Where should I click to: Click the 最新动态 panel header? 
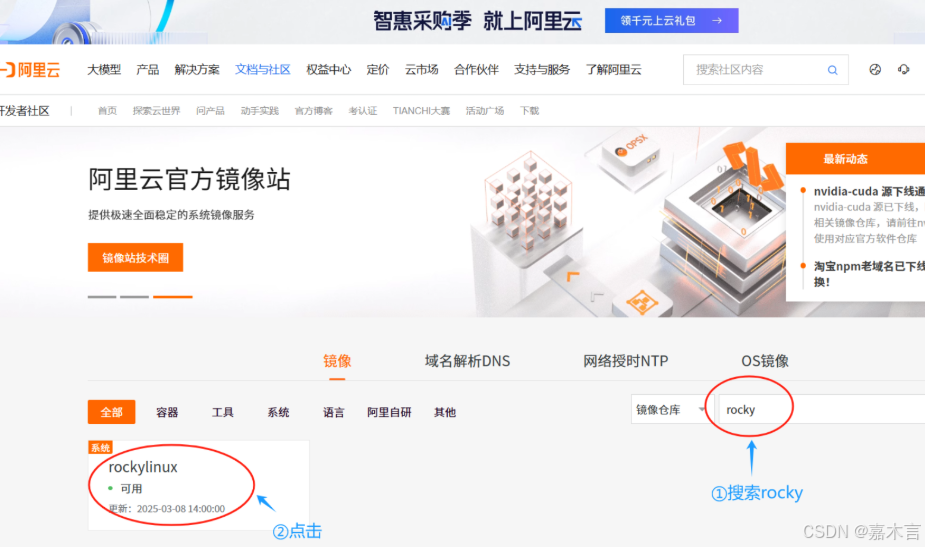(x=855, y=159)
